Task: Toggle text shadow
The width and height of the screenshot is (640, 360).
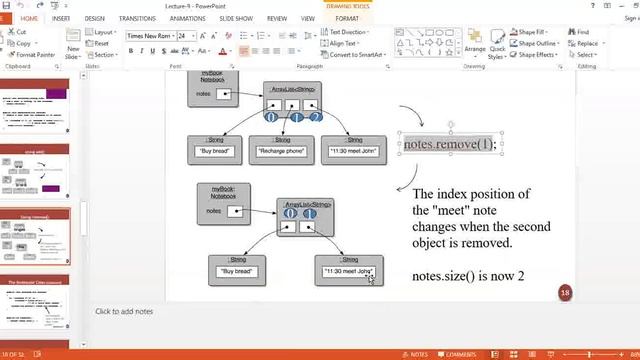Action: pos(163,51)
